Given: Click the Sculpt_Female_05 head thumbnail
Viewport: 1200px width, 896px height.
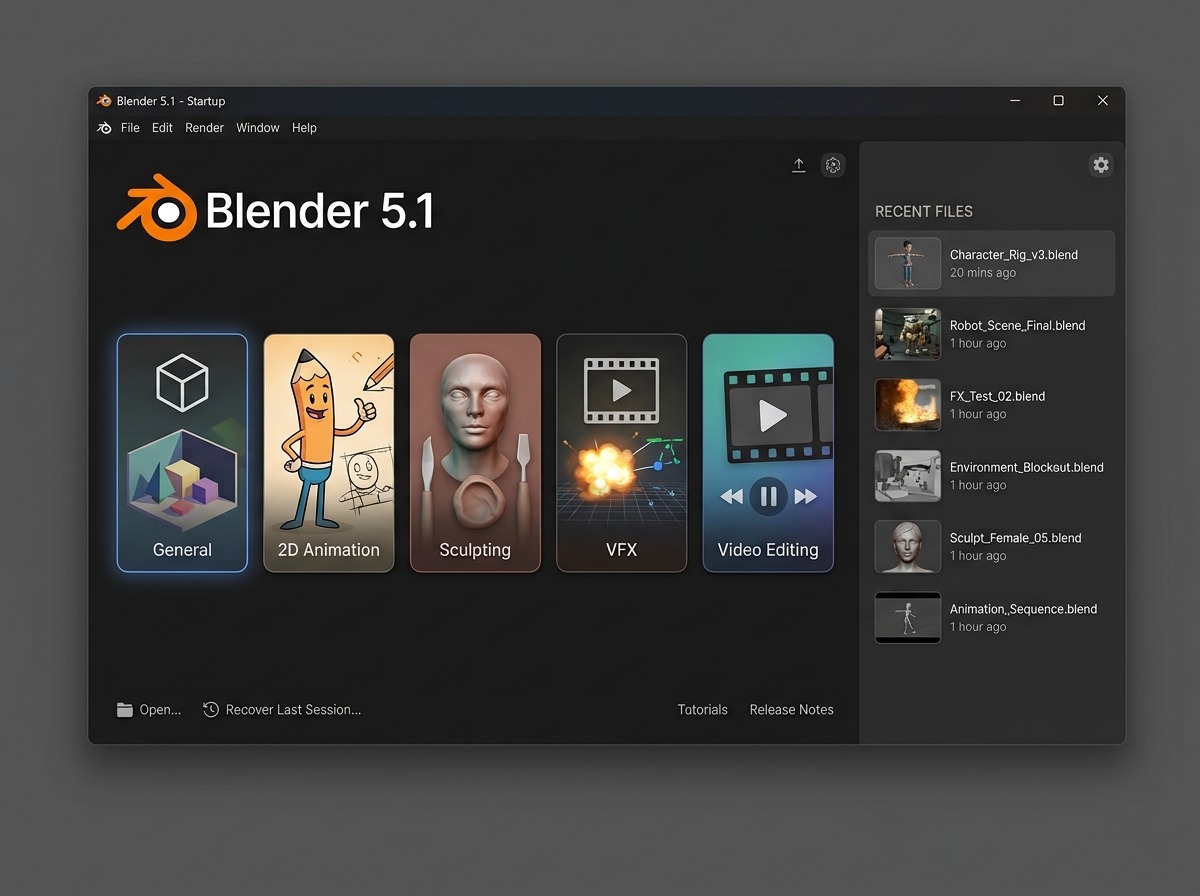Looking at the screenshot, I should [908, 547].
